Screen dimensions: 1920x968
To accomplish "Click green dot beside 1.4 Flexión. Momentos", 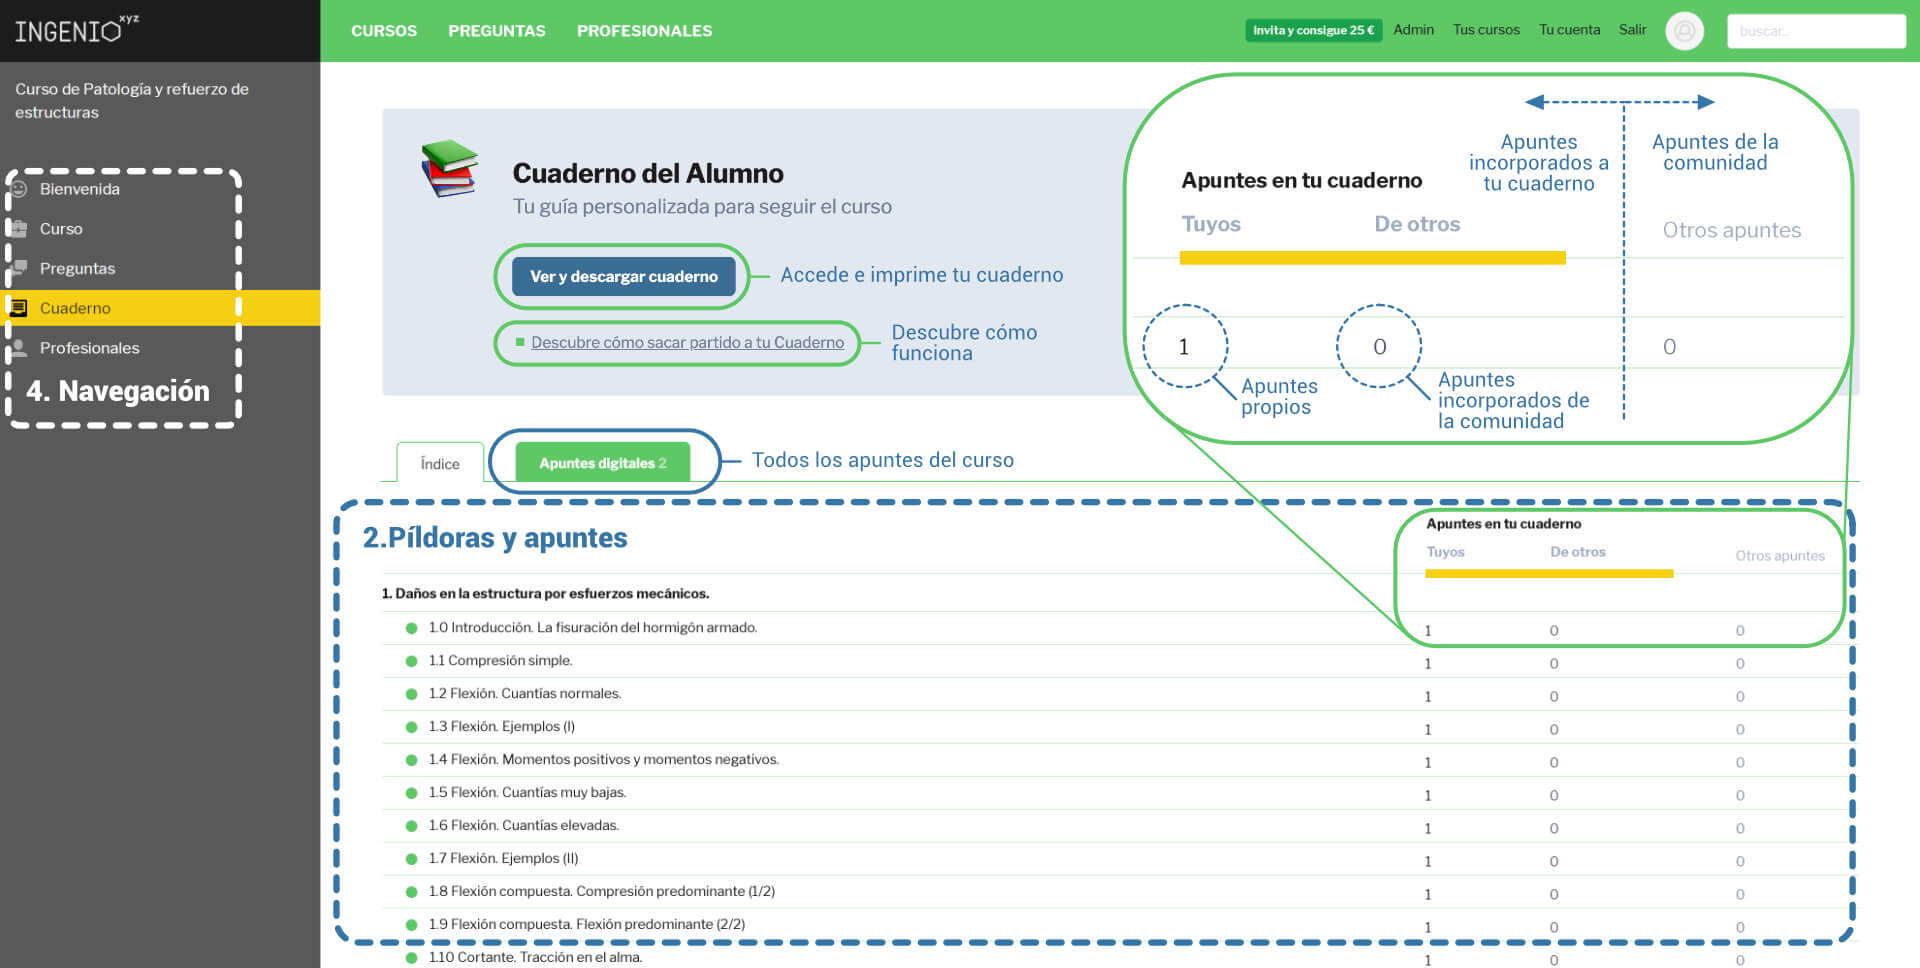I will [411, 760].
